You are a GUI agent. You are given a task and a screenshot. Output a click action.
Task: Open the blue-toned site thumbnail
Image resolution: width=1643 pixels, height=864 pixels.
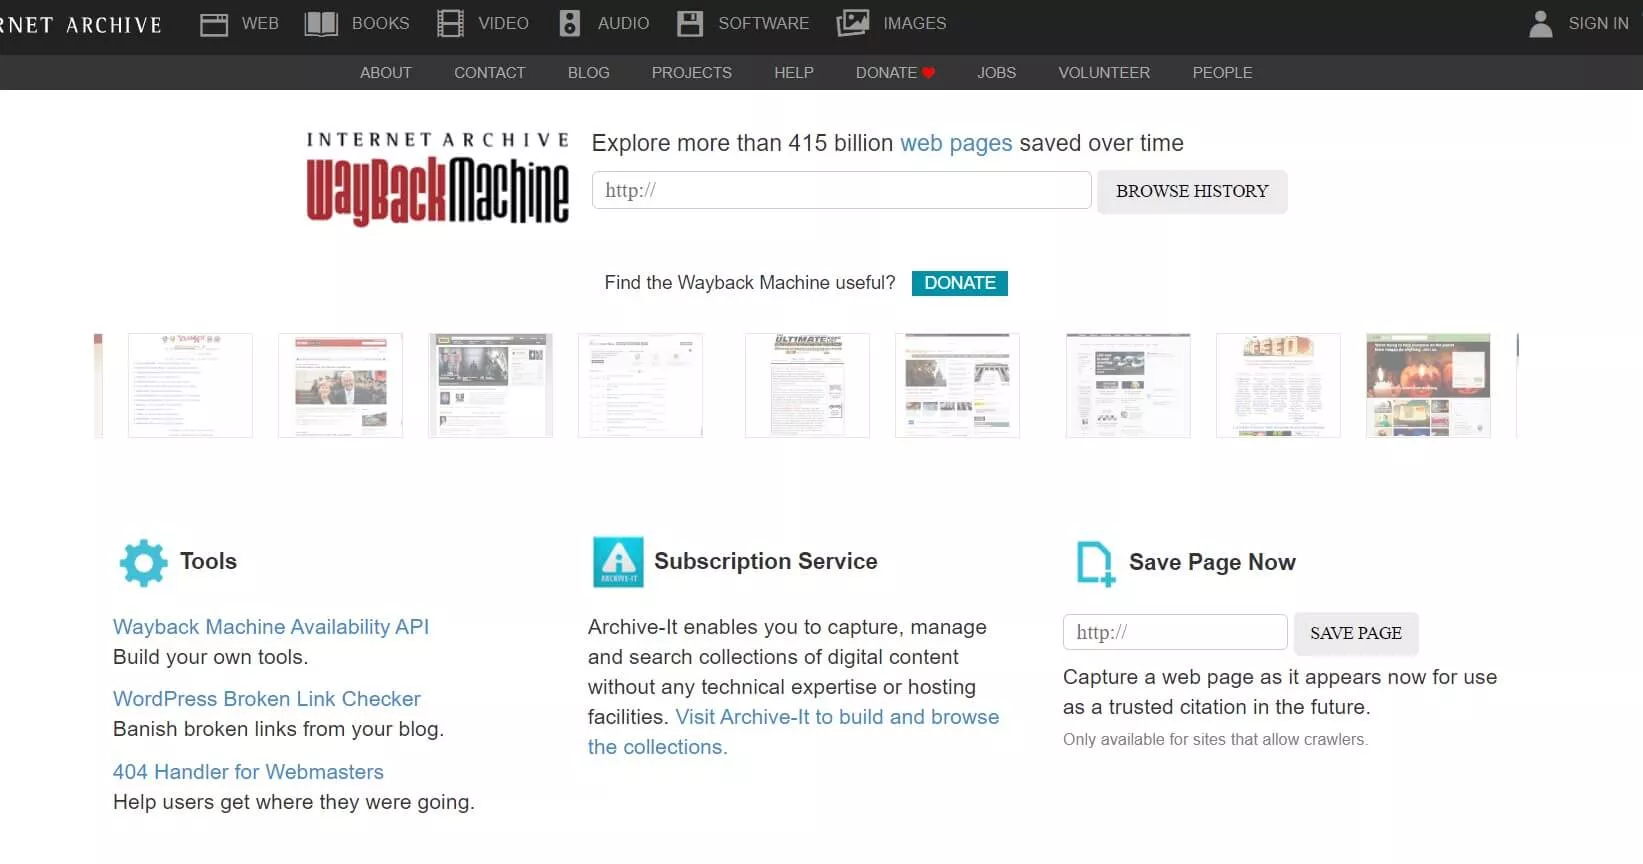[x=1128, y=385]
